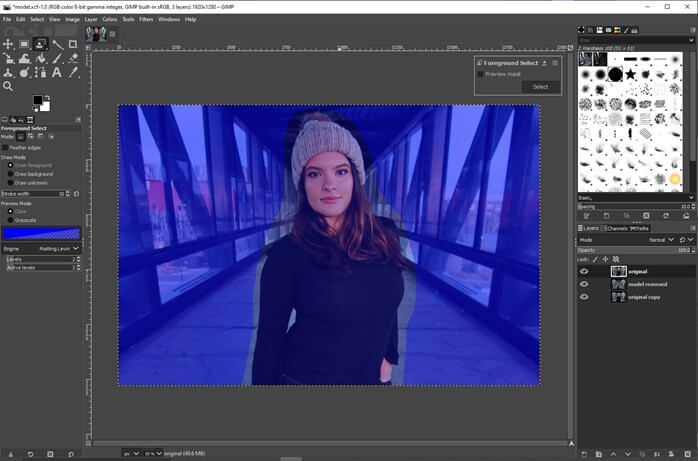Select Grayscale preview mode radio
Image resolution: width=698 pixels, height=461 pixels.
pos(10,220)
